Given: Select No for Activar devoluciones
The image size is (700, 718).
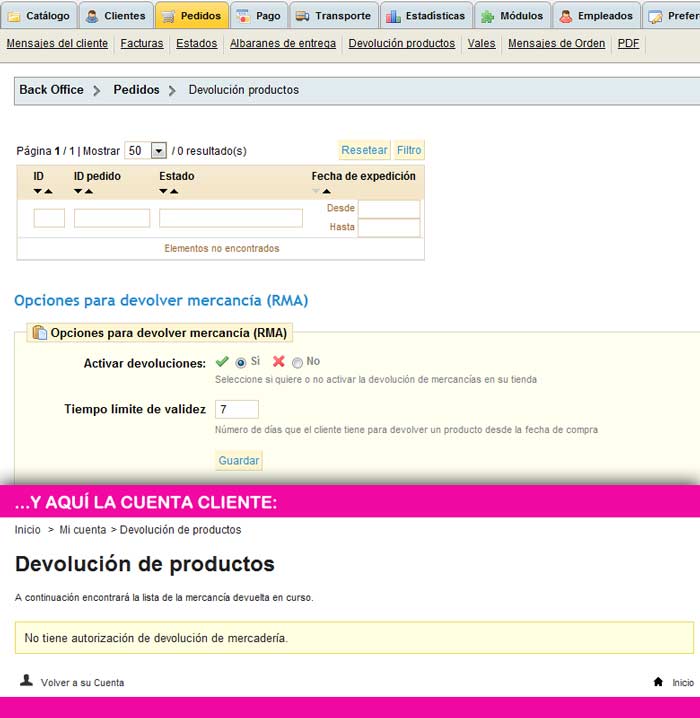Looking at the screenshot, I should [297, 363].
